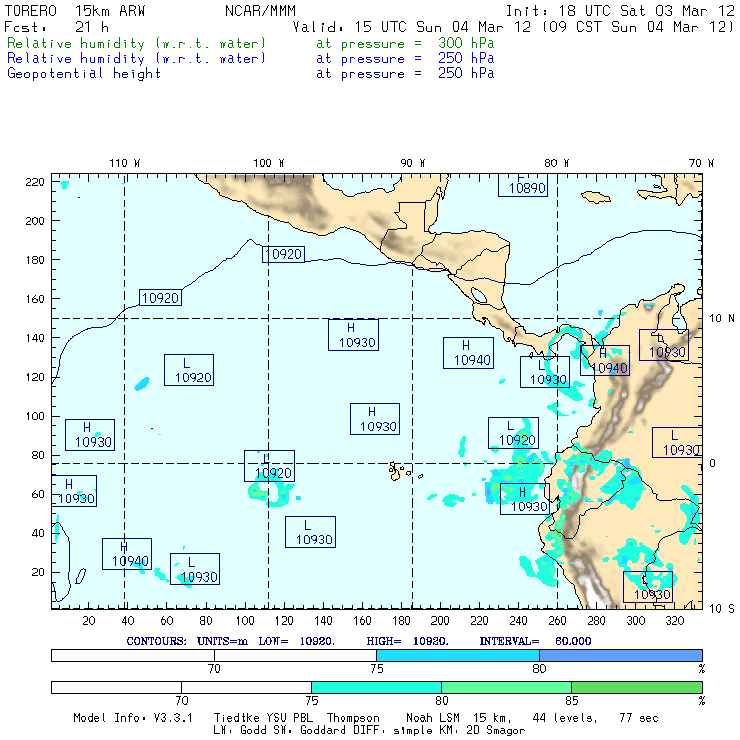Image resolution: width=740 pixels, height=740 pixels.
Task: Click the 'TORERO 15km ARW' title text
Action: 75,11
